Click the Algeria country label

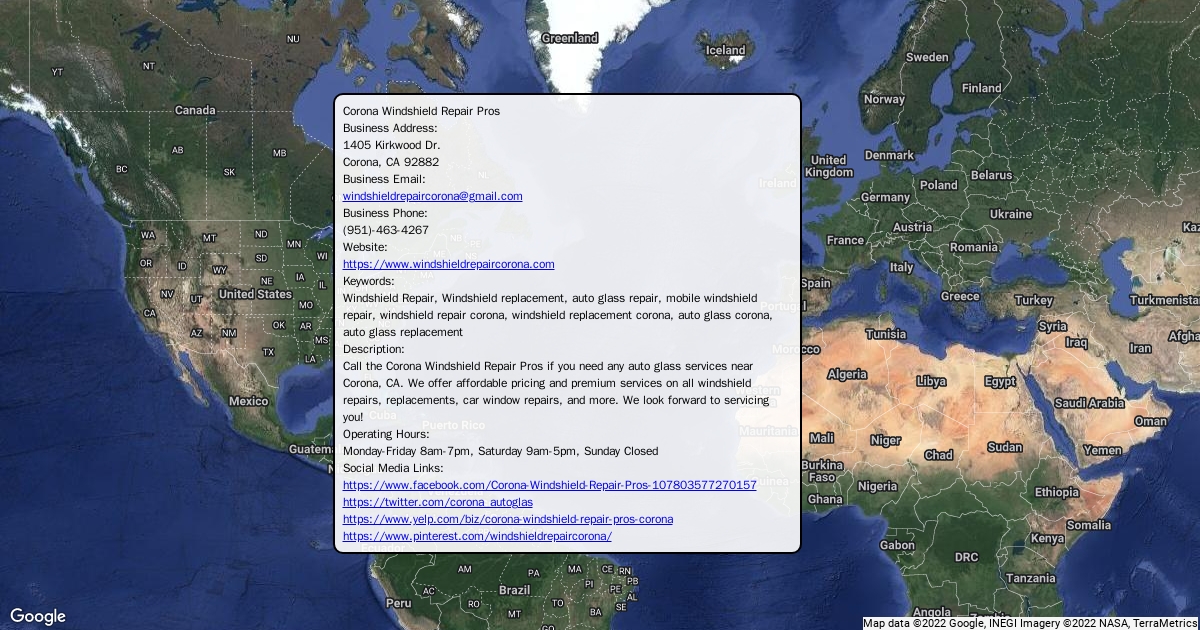pos(847,374)
